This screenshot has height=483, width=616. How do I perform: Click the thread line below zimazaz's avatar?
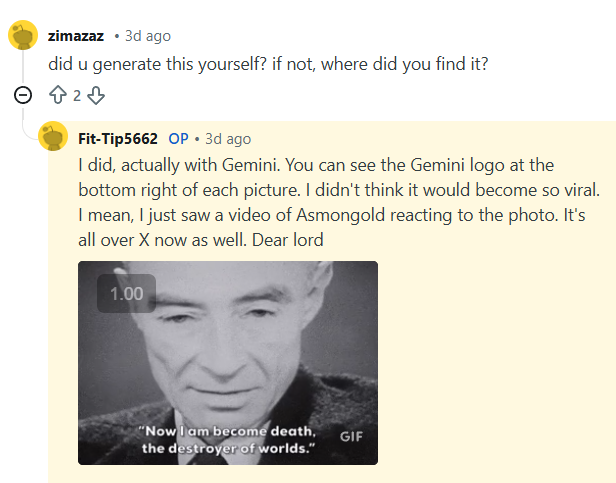tap(23, 68)
